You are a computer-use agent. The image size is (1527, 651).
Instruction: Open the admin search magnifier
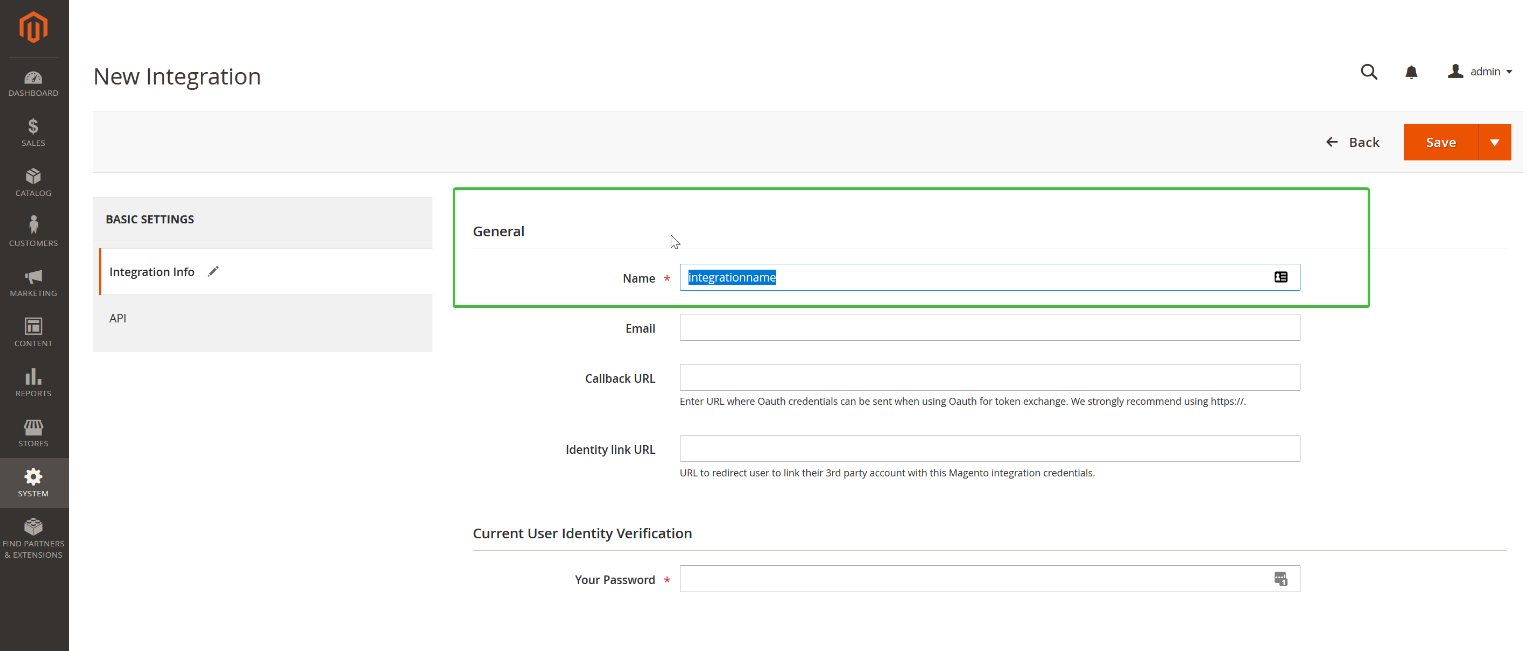(1369, 71)
